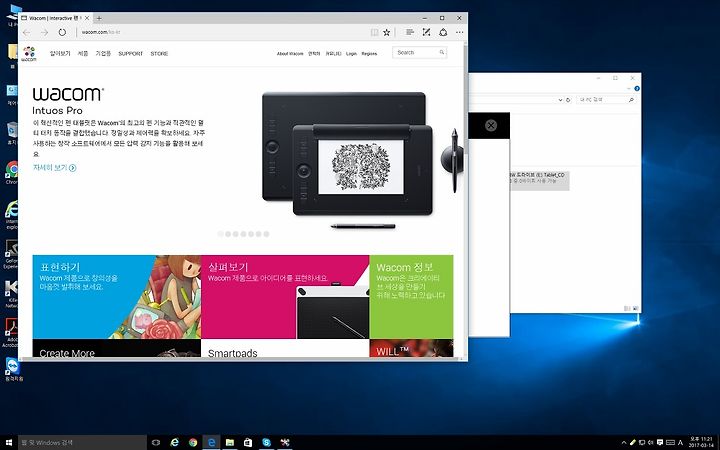The height and width of the screenshot is (450, 720).
Task: Open reading view in Edge address bar
Action: tap(374, 32)
